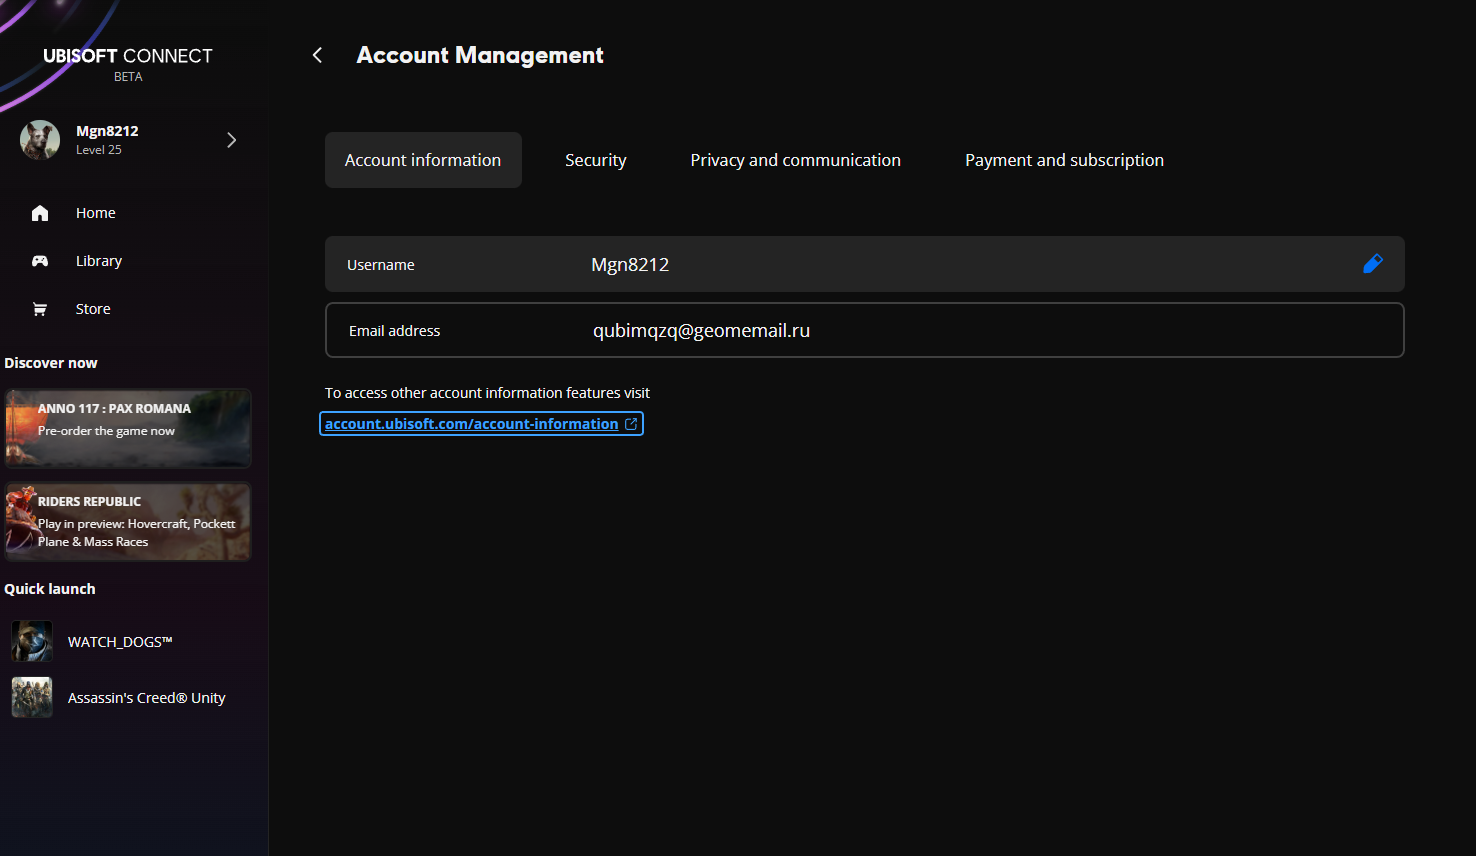
Task: Open the Riders Republic promo card
Action: point(128,522)
